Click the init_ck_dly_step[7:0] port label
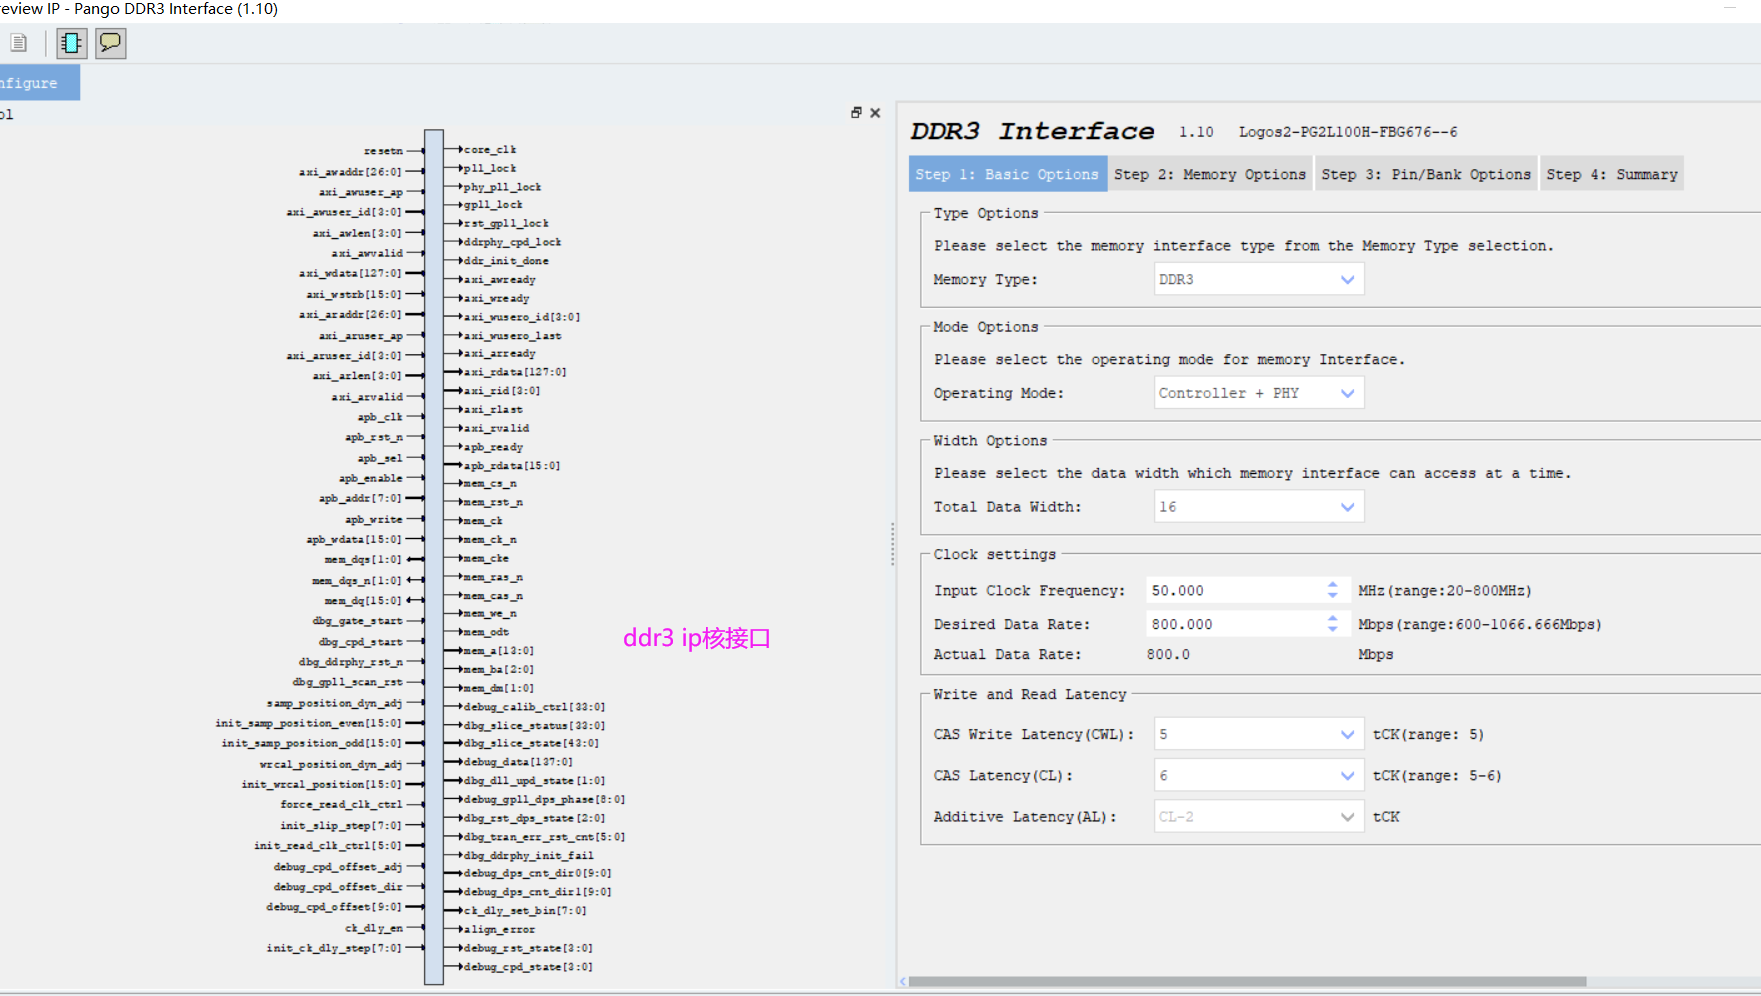 tap(334, 948)
